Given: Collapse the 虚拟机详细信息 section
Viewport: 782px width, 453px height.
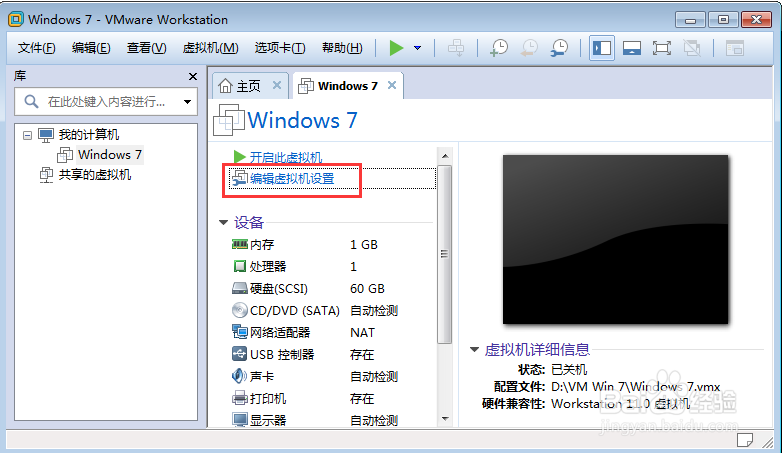Looking at the screenshot, I should 474,349.
